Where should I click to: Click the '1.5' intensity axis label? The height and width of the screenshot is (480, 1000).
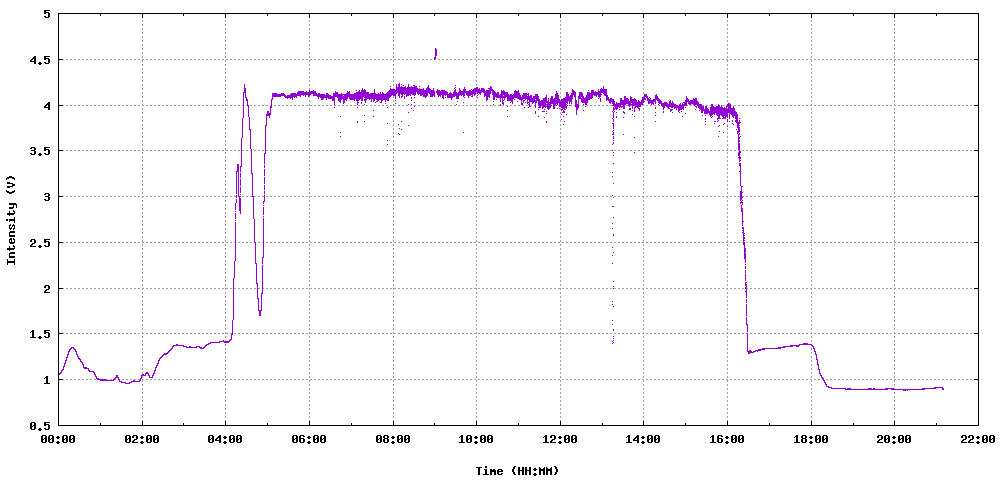point(41,334)
